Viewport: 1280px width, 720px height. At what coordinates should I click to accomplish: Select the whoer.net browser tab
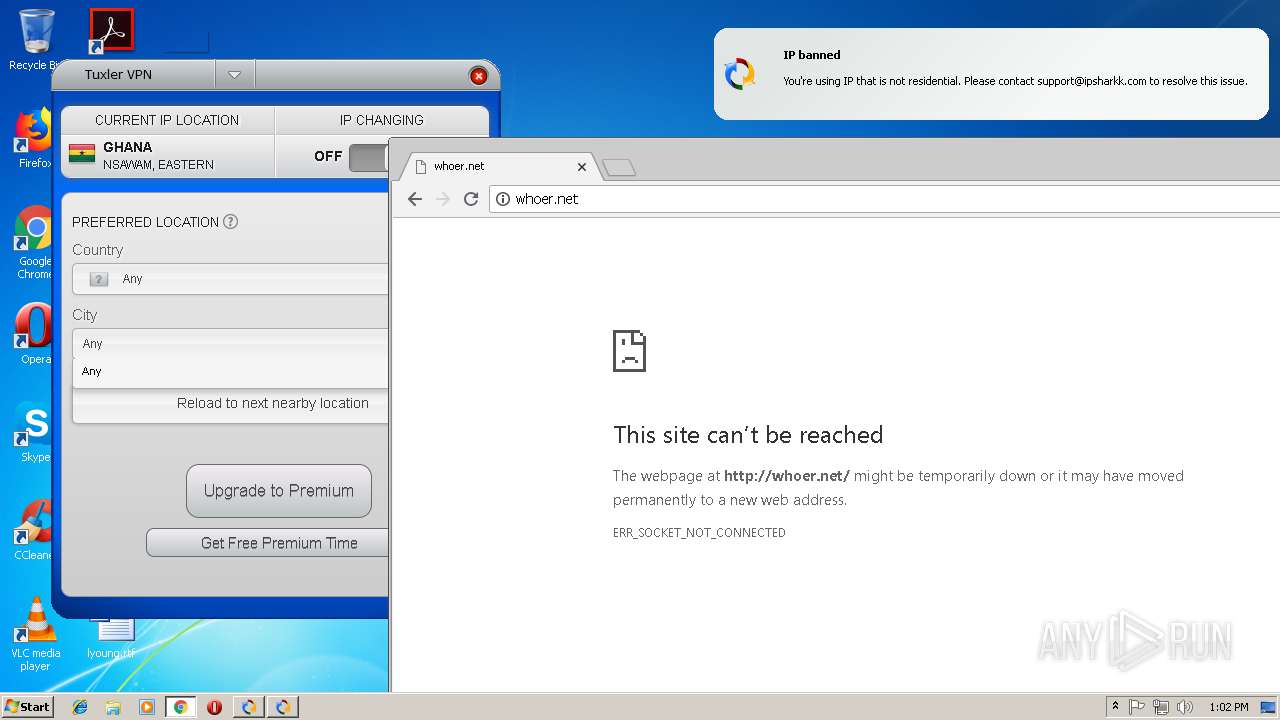(499, 166)
